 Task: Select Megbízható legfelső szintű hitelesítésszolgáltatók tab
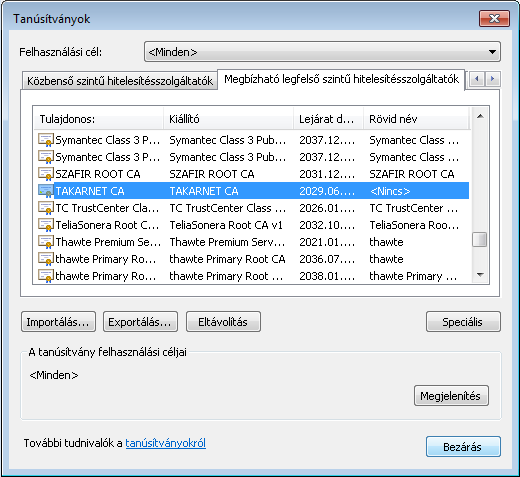point(341,79)
